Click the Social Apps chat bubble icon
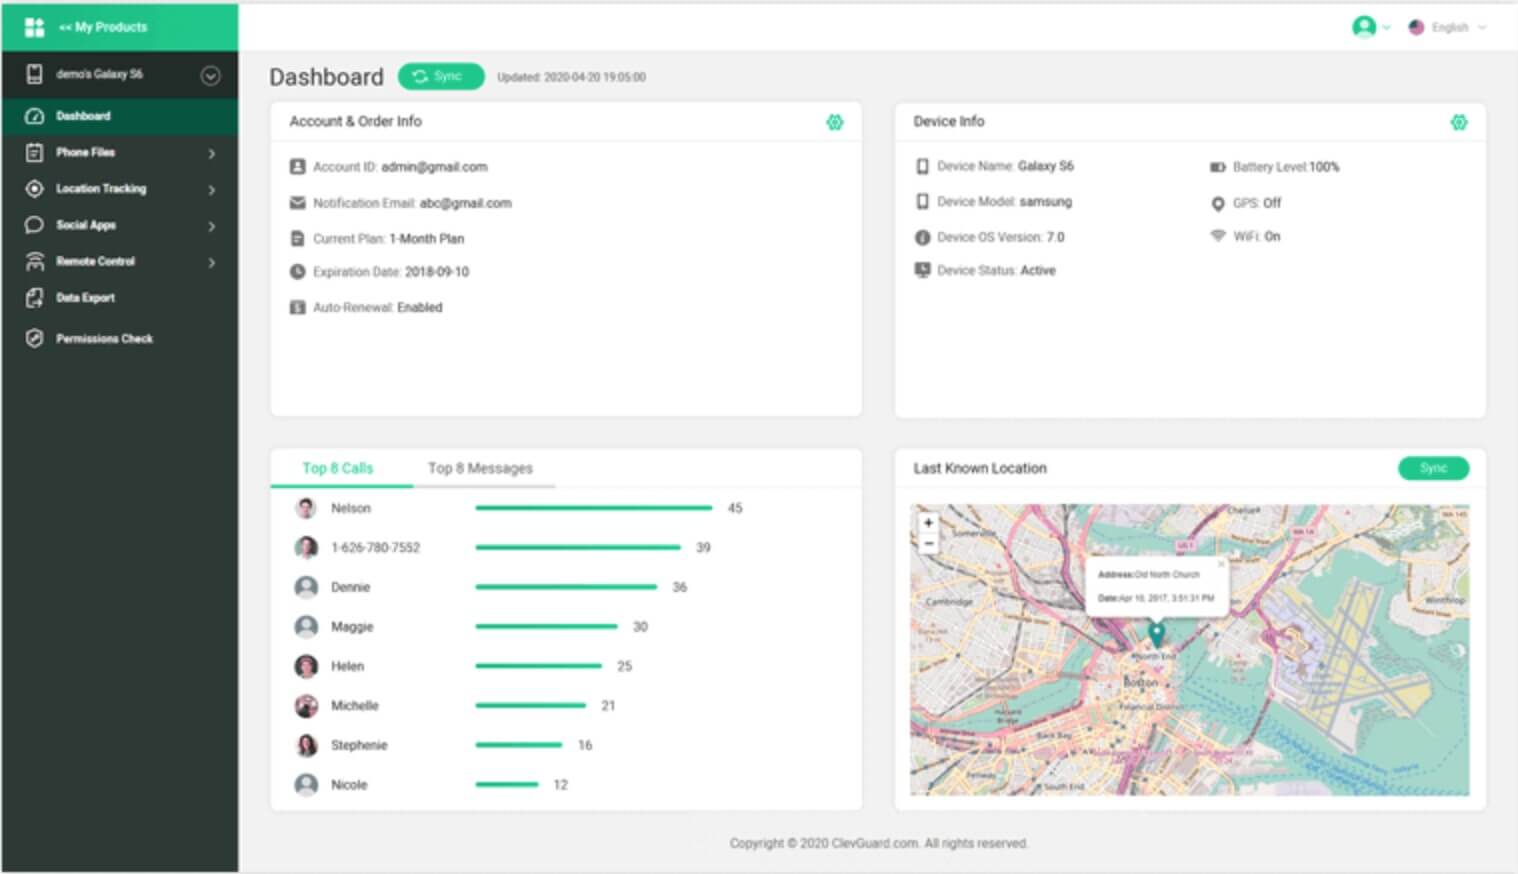1518x874 pixels. pos(35,225)
